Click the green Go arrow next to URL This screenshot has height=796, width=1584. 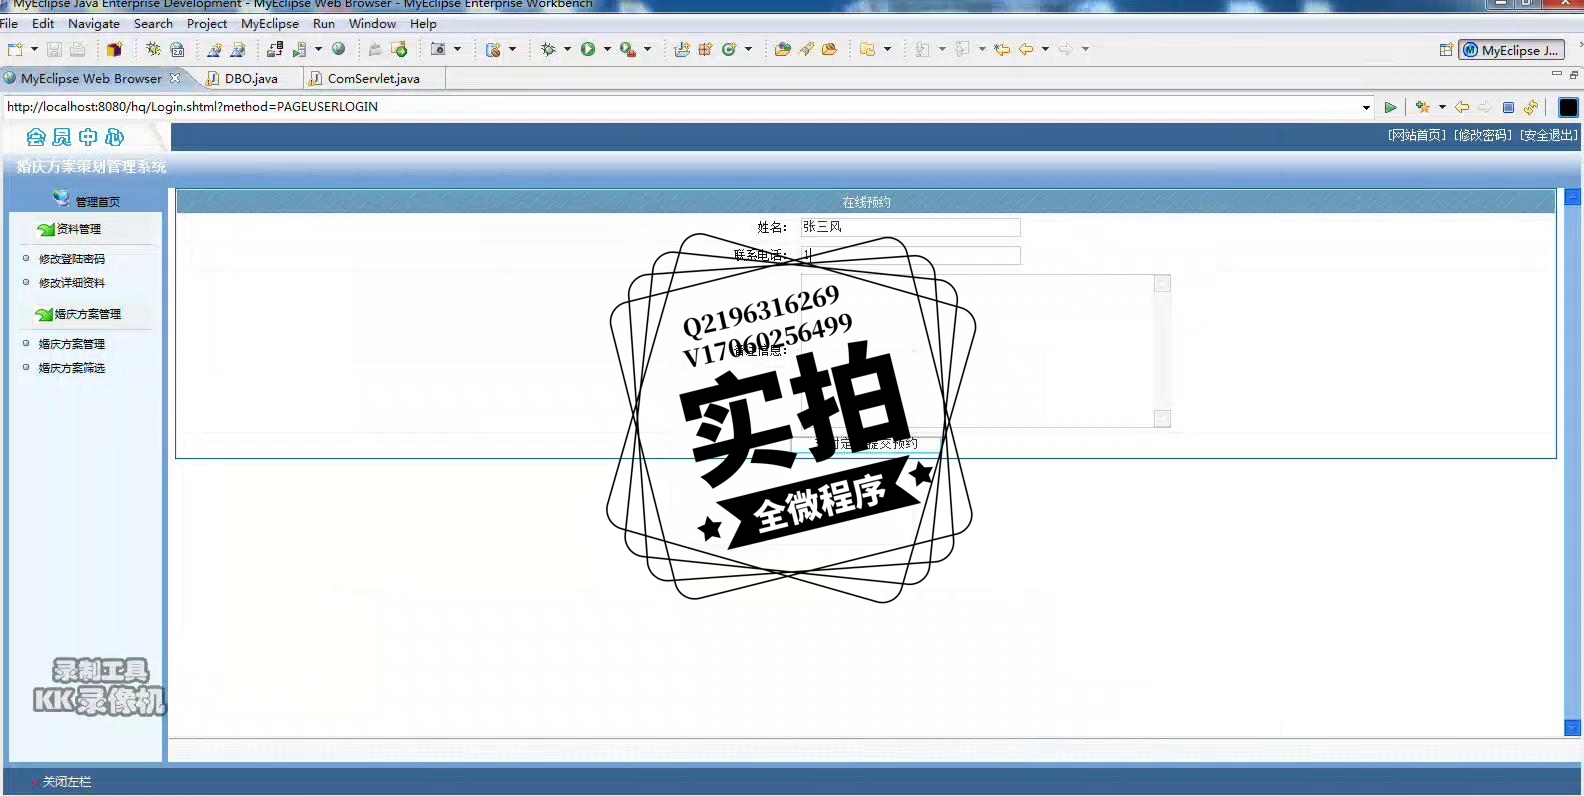click(1390, 107)
